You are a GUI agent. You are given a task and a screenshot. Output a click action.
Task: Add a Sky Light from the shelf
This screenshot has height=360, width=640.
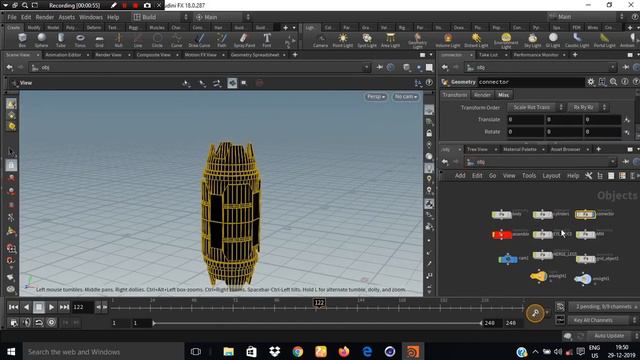tap(532, 40)
